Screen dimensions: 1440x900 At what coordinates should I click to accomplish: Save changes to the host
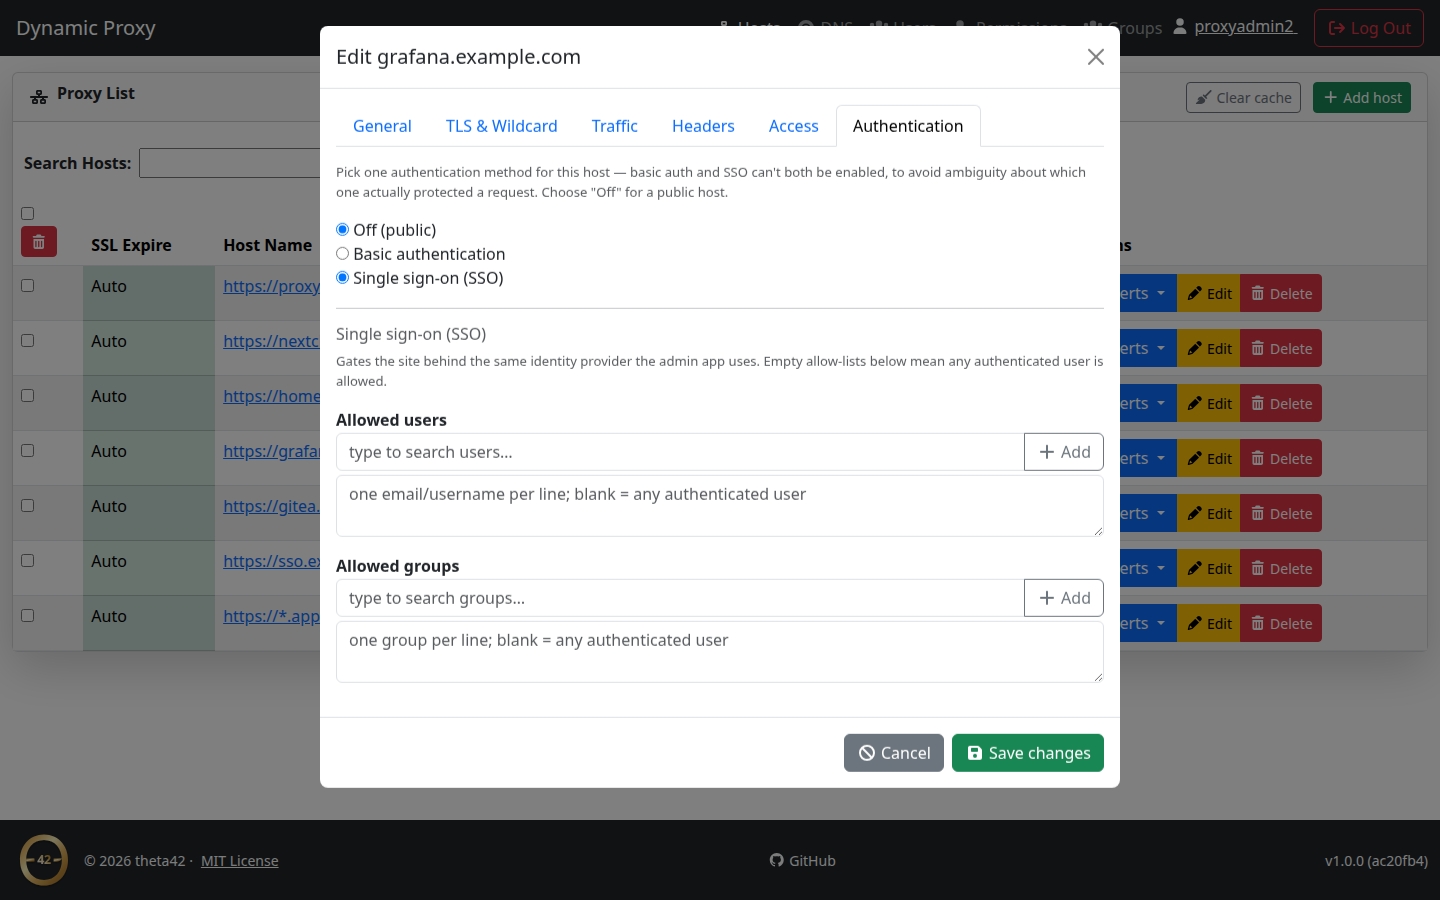click(x=1028, y=753)
